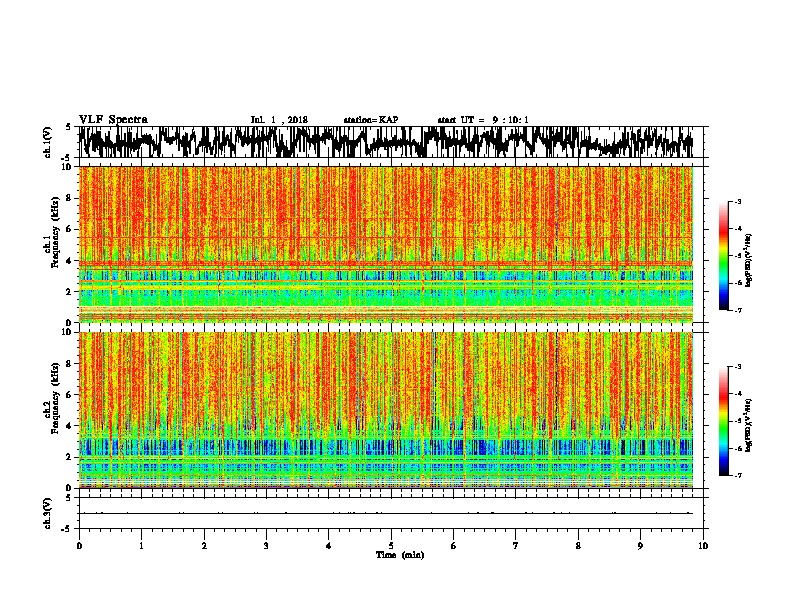This screenshot has width=792, height=612.
Task: Click the time axis tick label "0"
Action: (x=79, y=546)
